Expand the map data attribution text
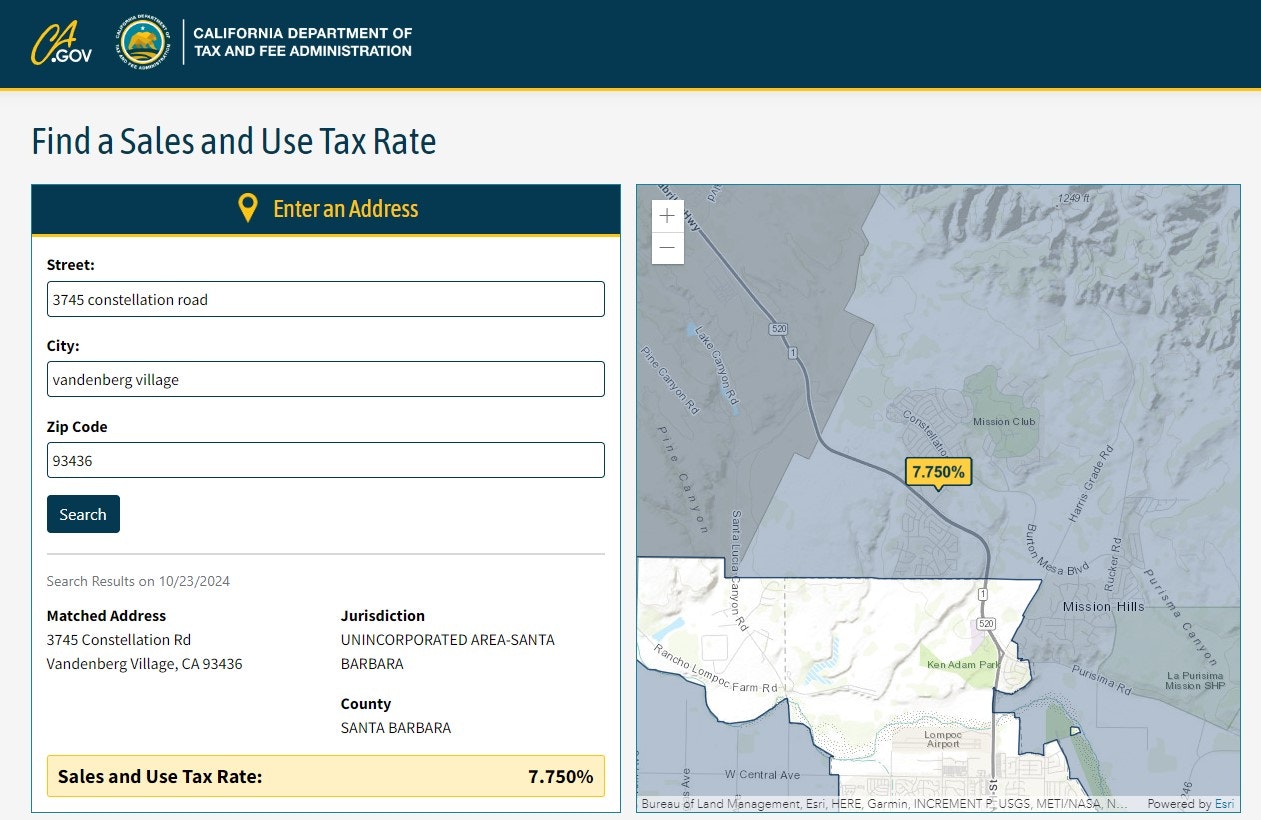The width and height of the screenshot is (1261, 820). coord(883,803)
